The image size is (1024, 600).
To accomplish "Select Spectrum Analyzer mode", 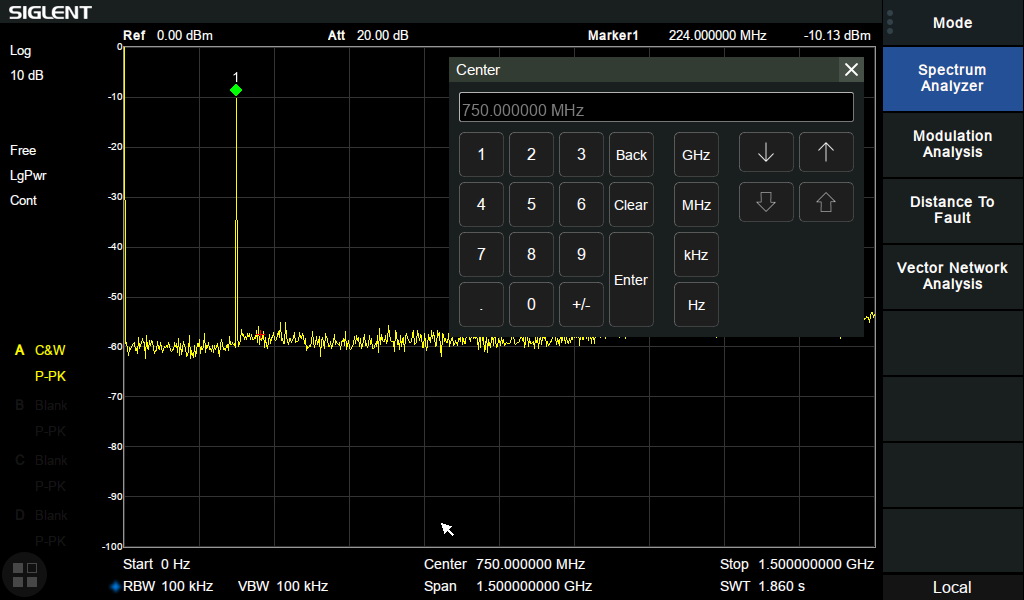I will 952,78.
